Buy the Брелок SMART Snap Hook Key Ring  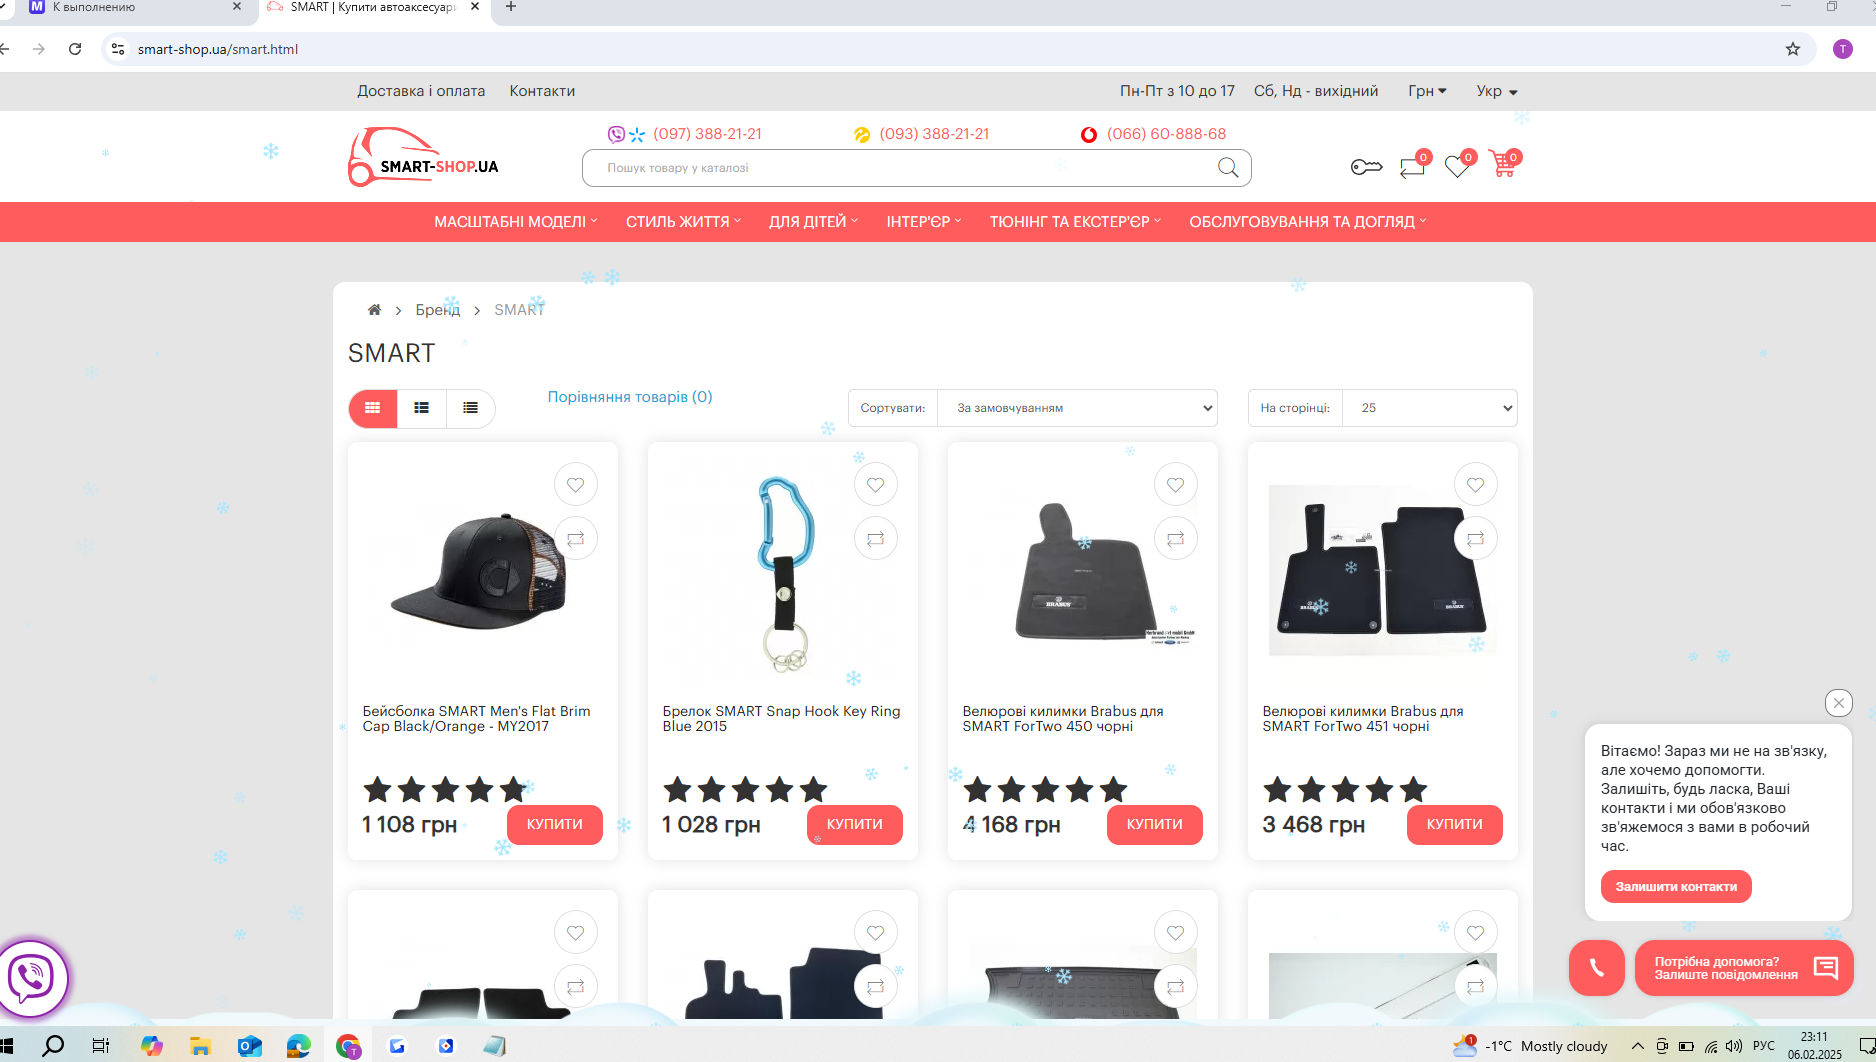[x=855, y=825]
